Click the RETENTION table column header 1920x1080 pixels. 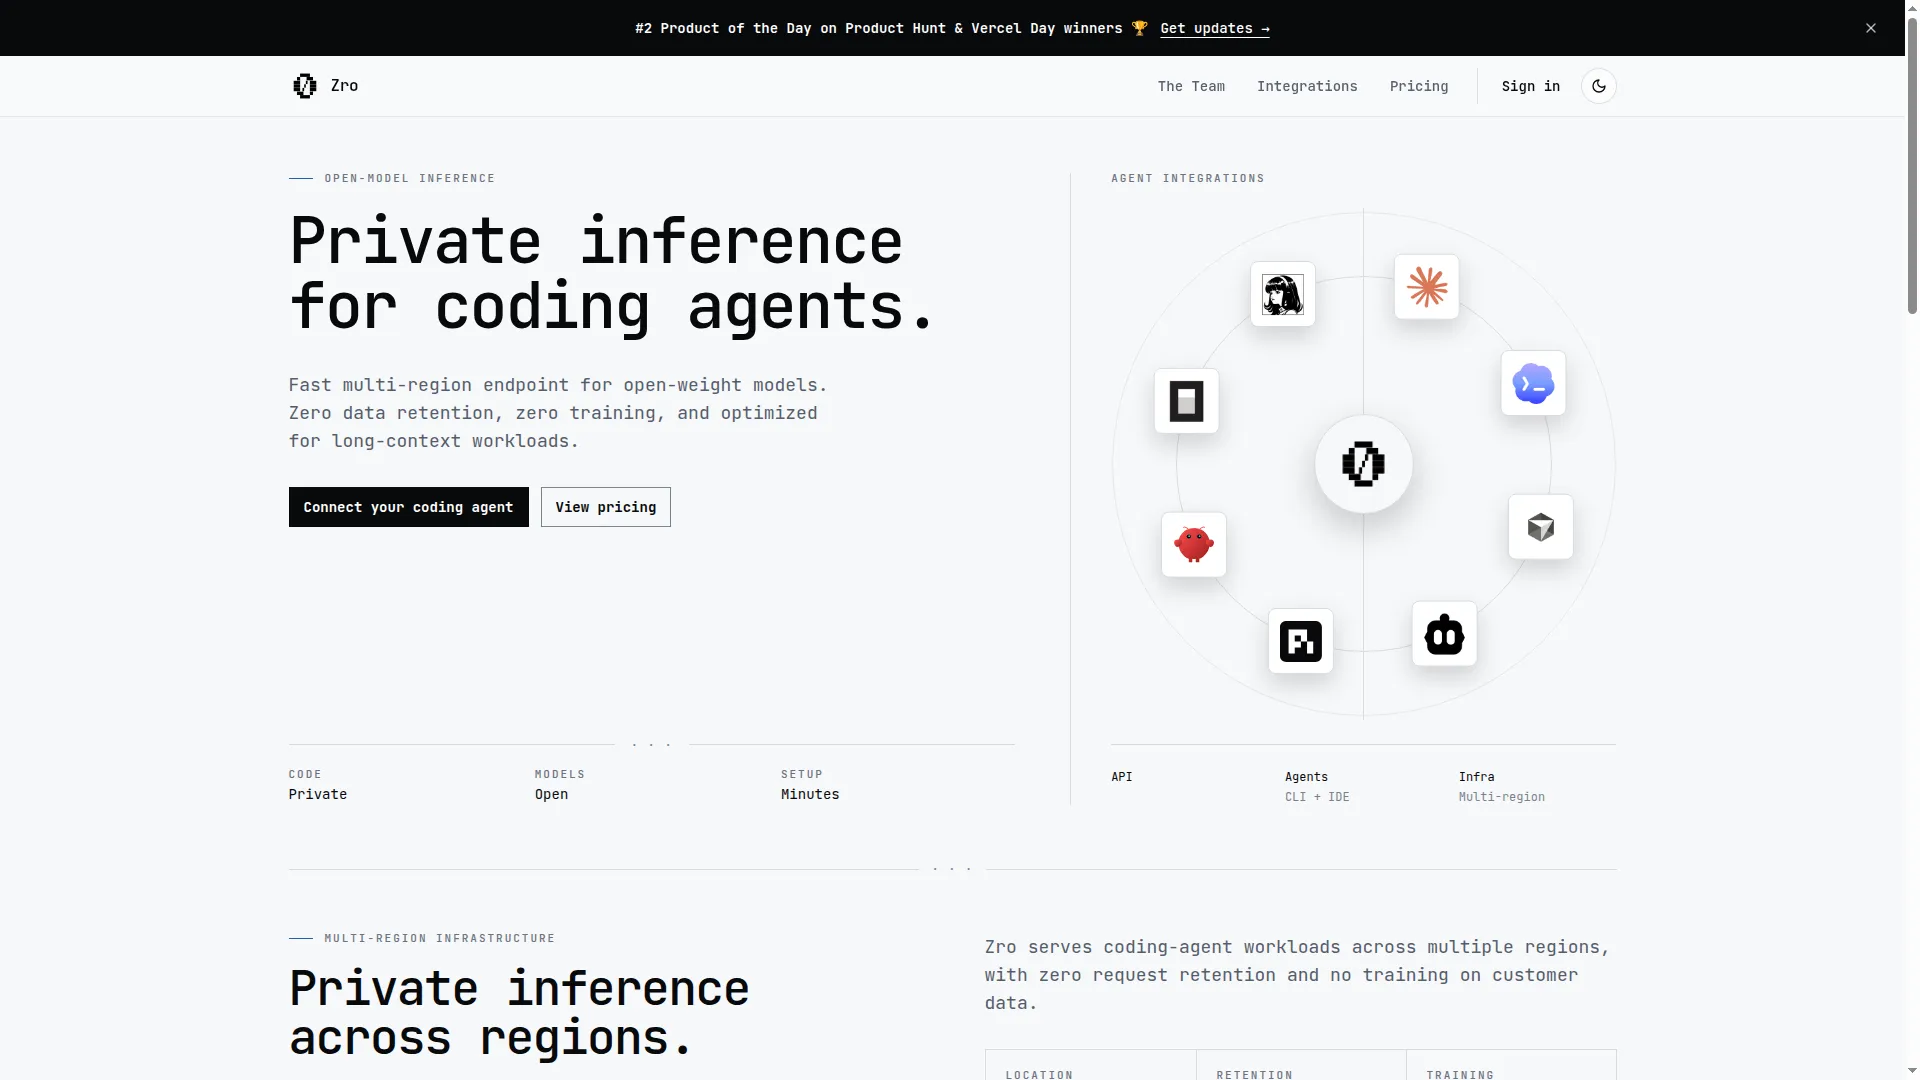1254,1074
